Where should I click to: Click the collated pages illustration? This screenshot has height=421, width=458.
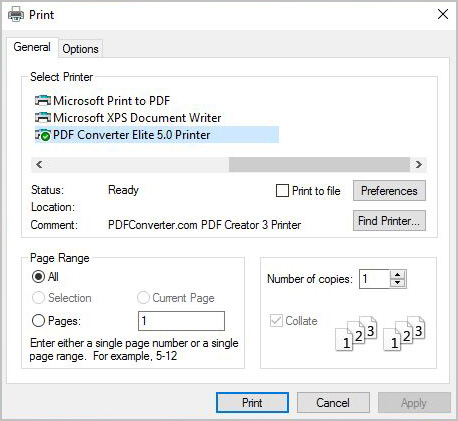[x=380, y=333]
